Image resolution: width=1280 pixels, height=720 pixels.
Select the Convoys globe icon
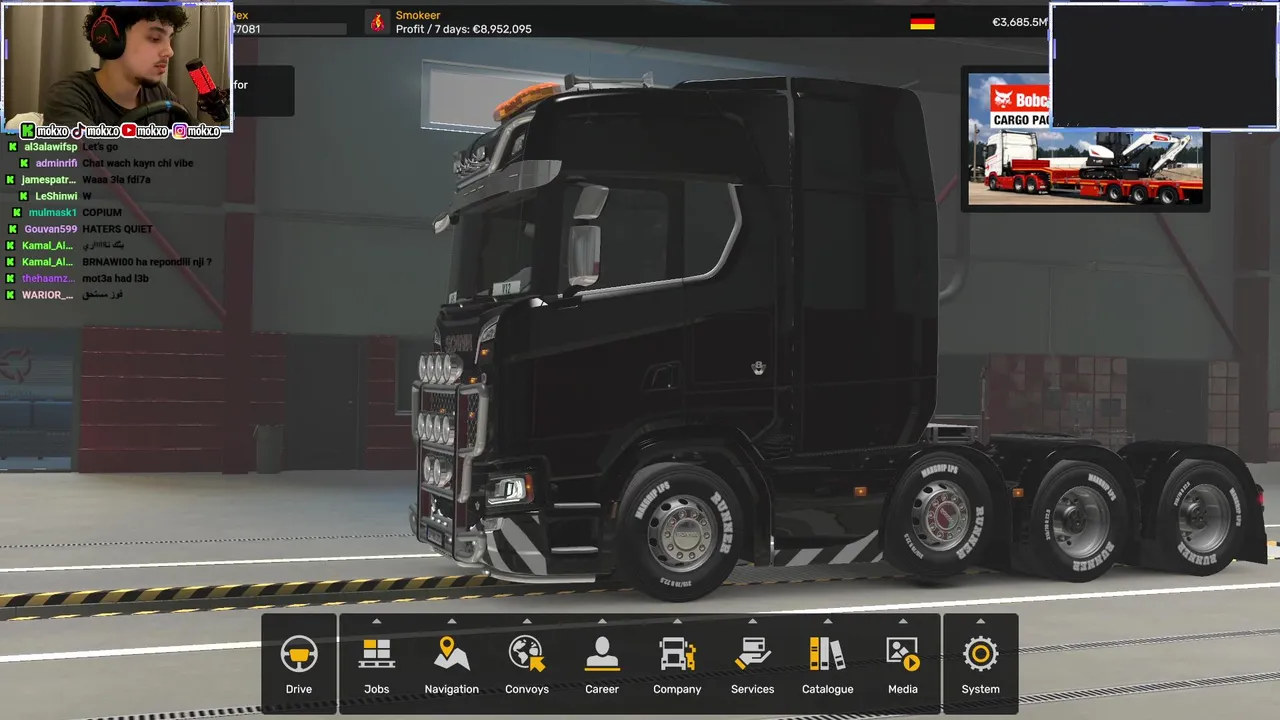[527, 653]
